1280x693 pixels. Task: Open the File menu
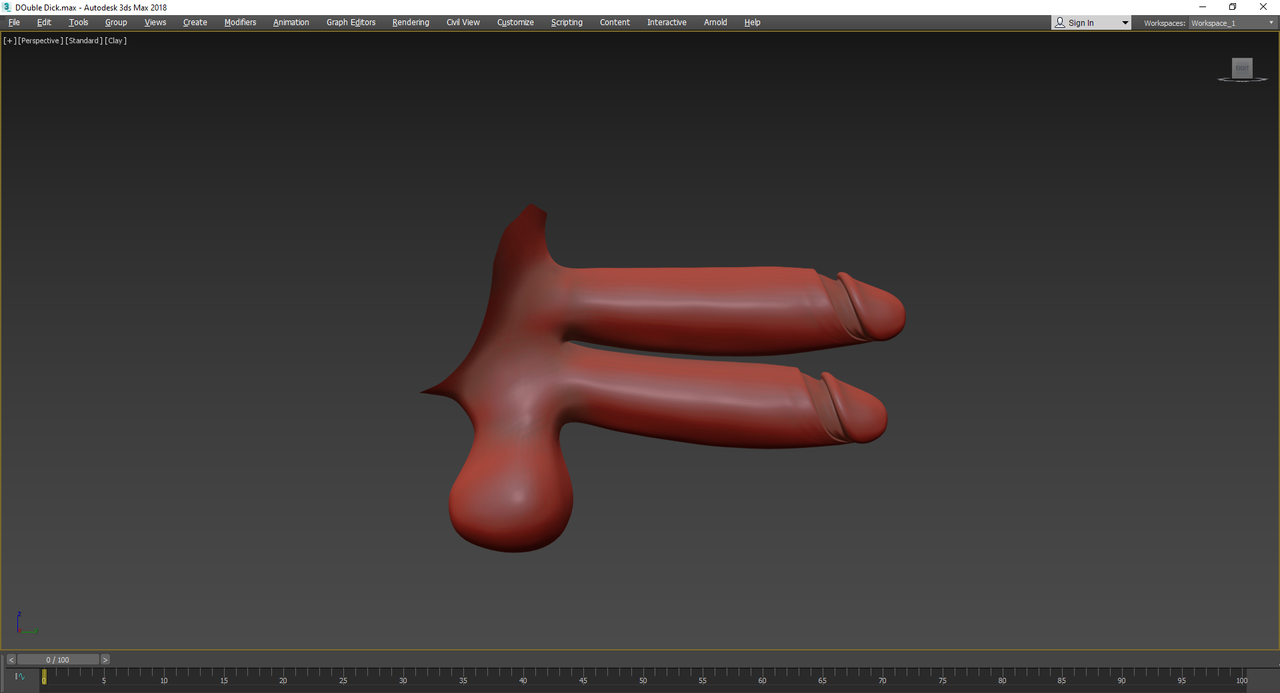click(14, 22)
